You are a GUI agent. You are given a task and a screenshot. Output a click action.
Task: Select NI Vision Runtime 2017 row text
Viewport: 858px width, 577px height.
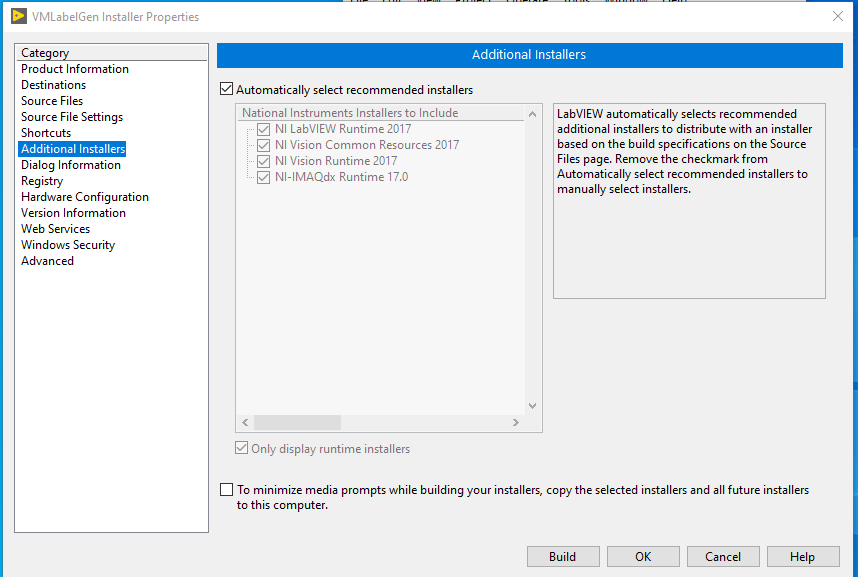click(336, 161)
